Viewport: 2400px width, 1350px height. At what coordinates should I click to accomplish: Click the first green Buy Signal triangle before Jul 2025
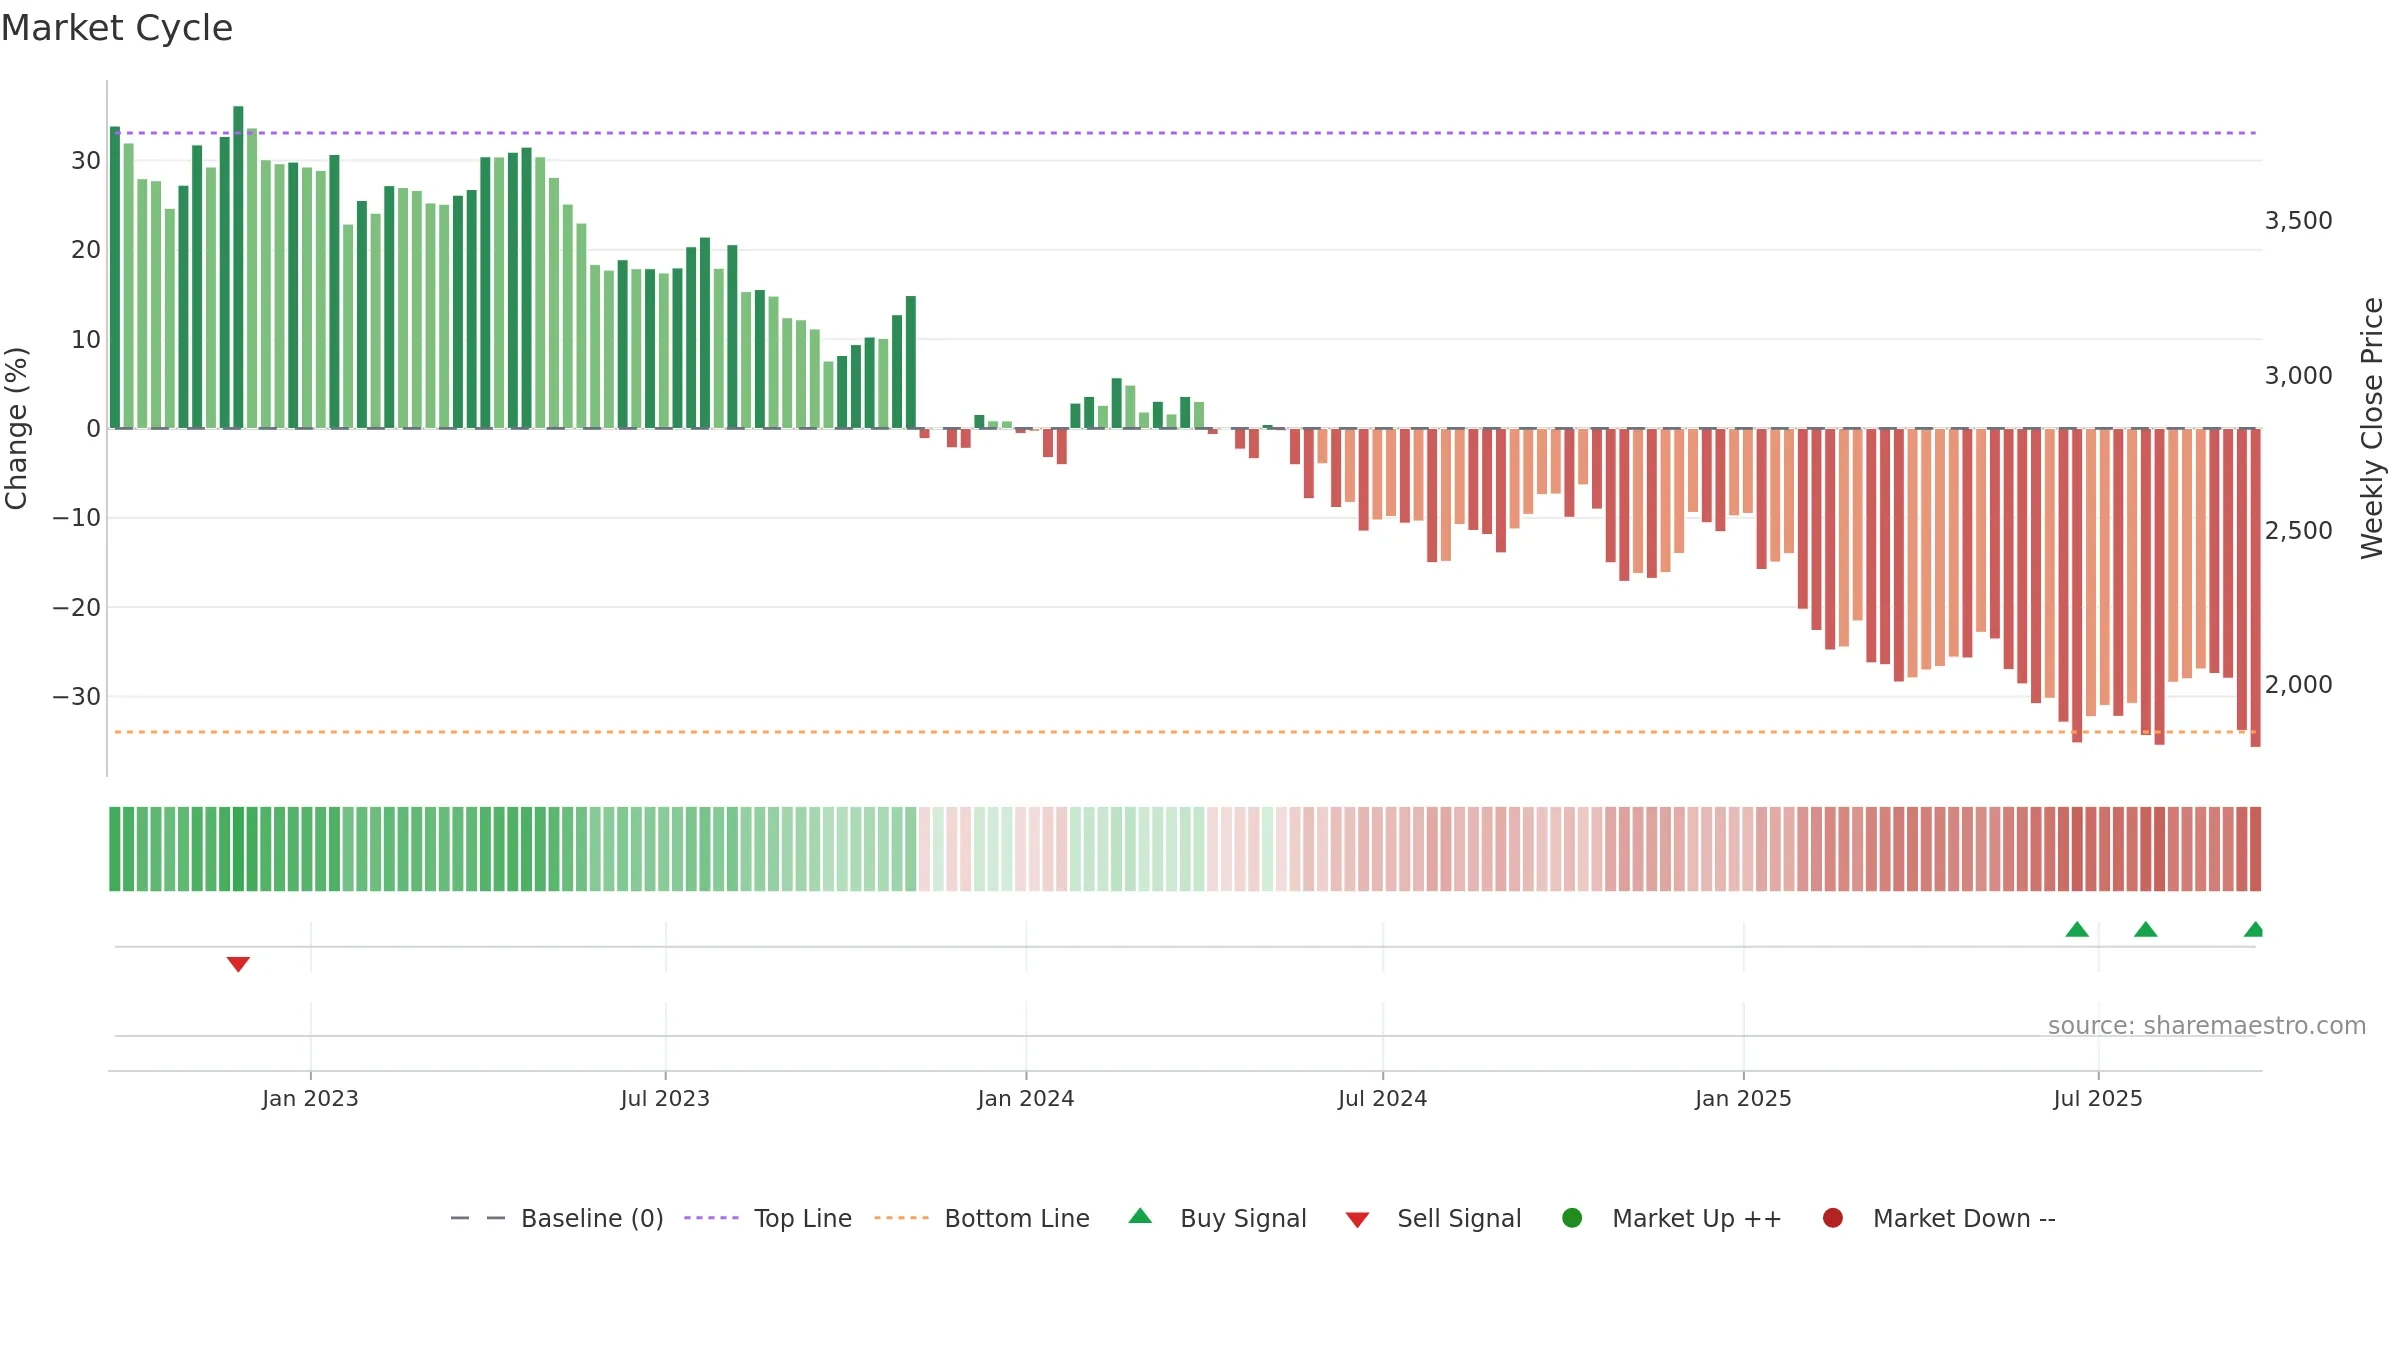(2077, 929)
